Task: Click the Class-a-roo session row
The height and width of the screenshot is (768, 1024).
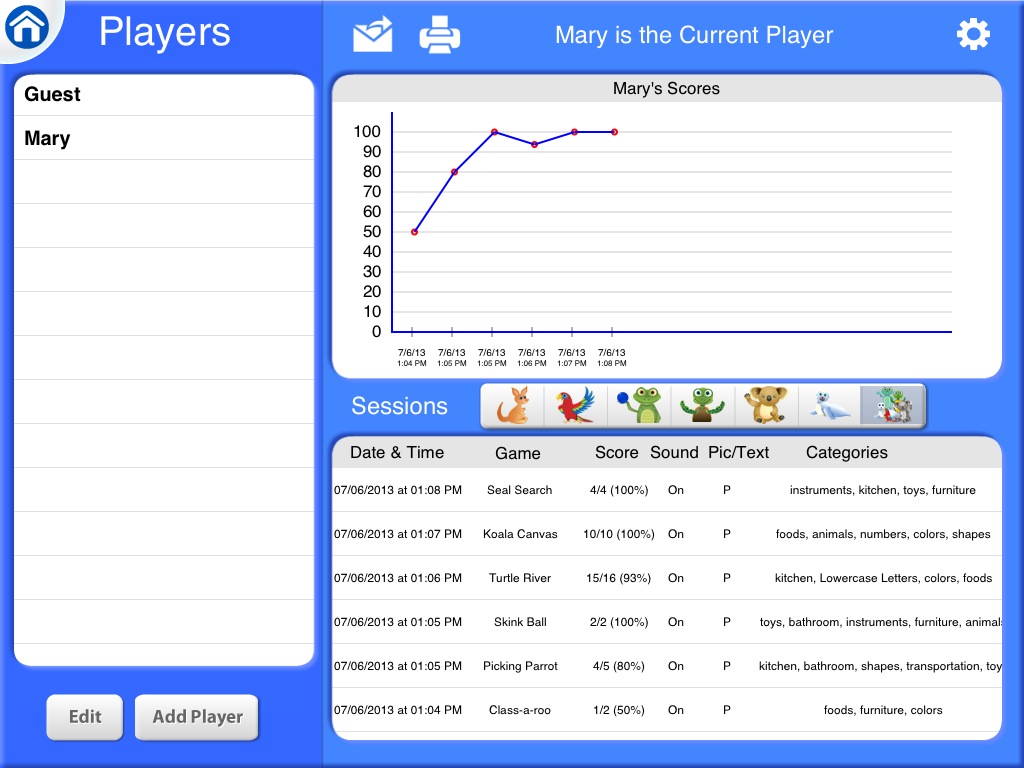Action: [x=666, y=710]
